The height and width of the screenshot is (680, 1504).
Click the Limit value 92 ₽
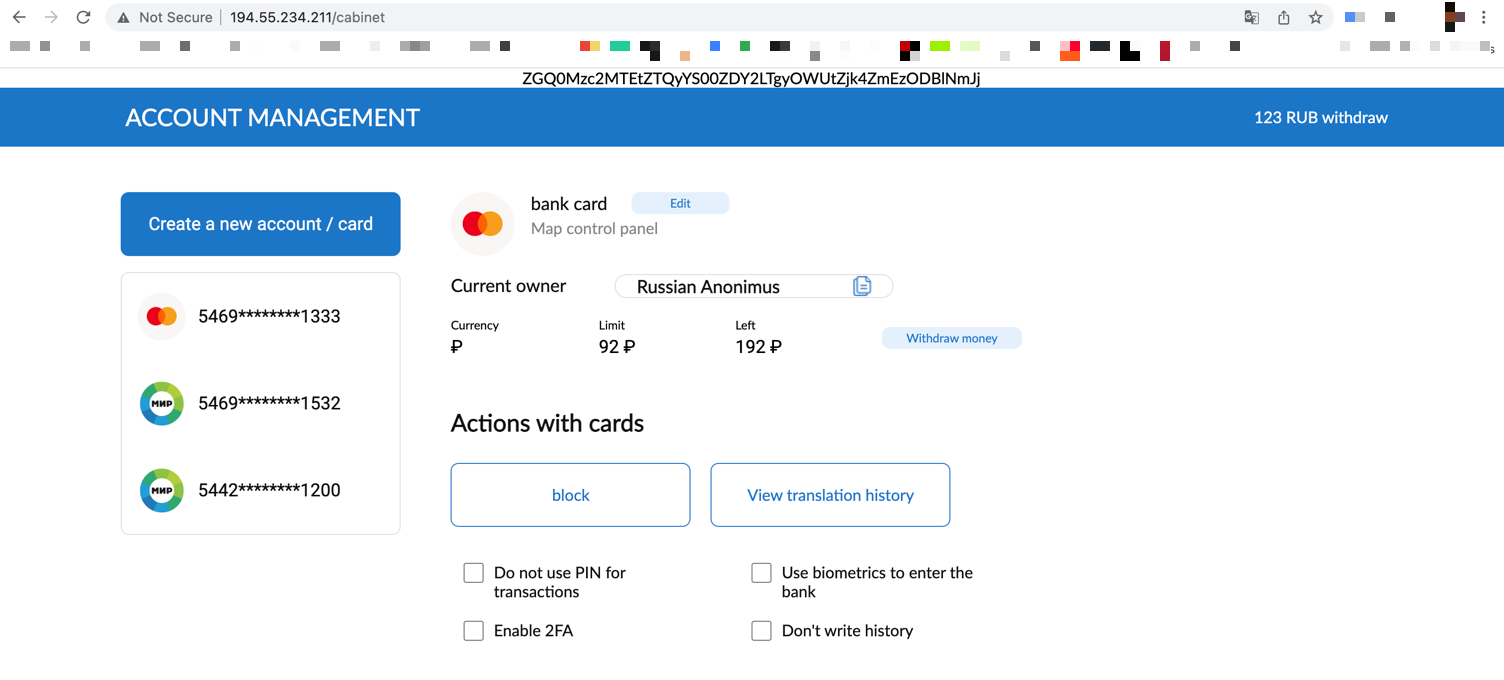[617, 347]
